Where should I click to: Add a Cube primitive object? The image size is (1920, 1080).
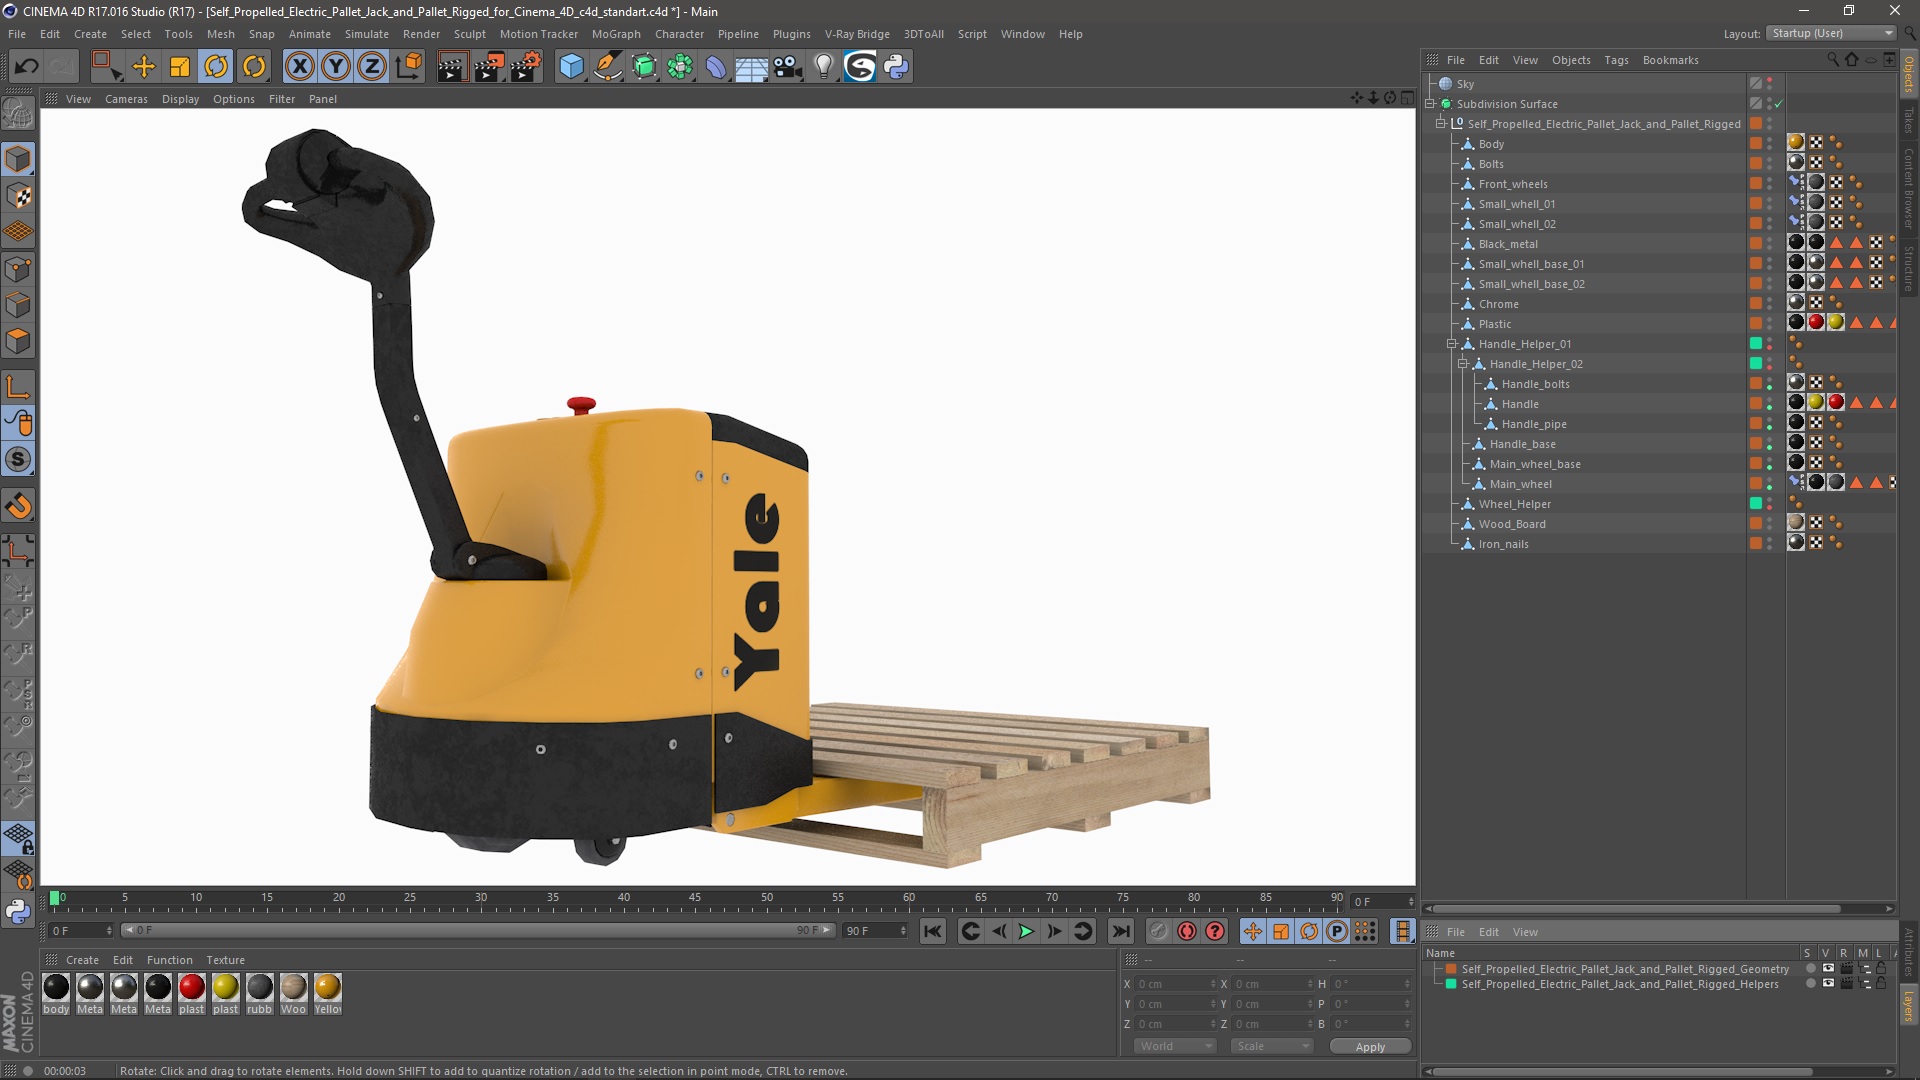coord(571,67)
